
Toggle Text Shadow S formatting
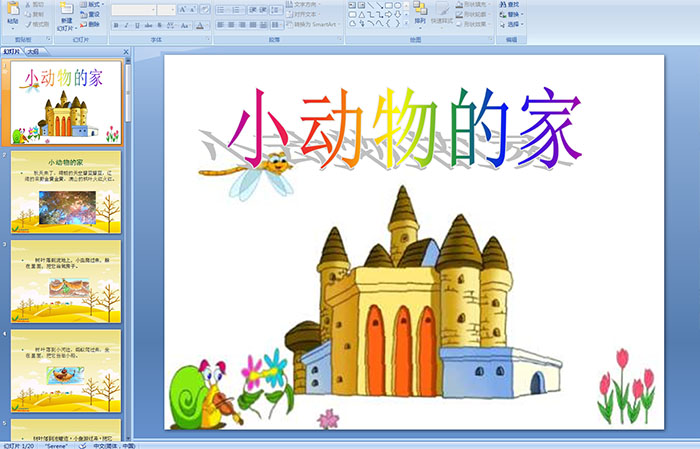coord(159,26)
